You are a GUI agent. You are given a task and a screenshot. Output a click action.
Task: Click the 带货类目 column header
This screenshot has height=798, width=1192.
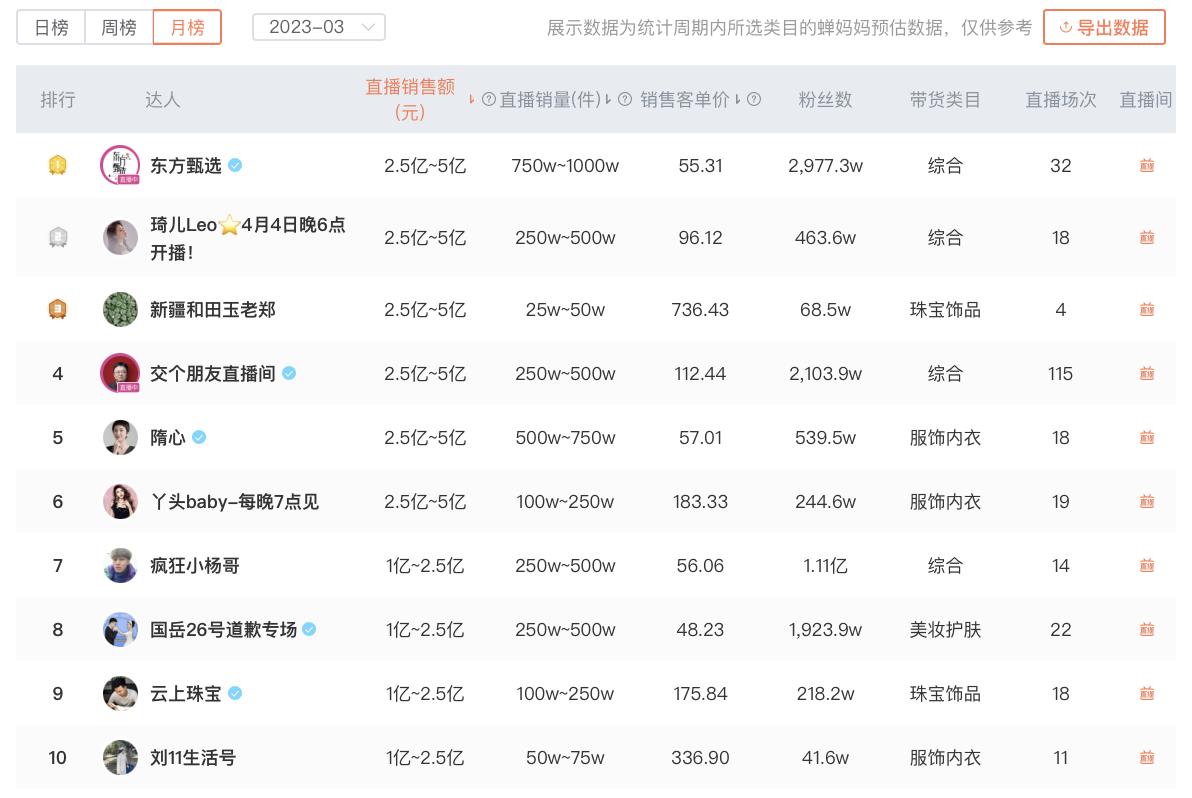pyautogui.click(x=945, y=100)
